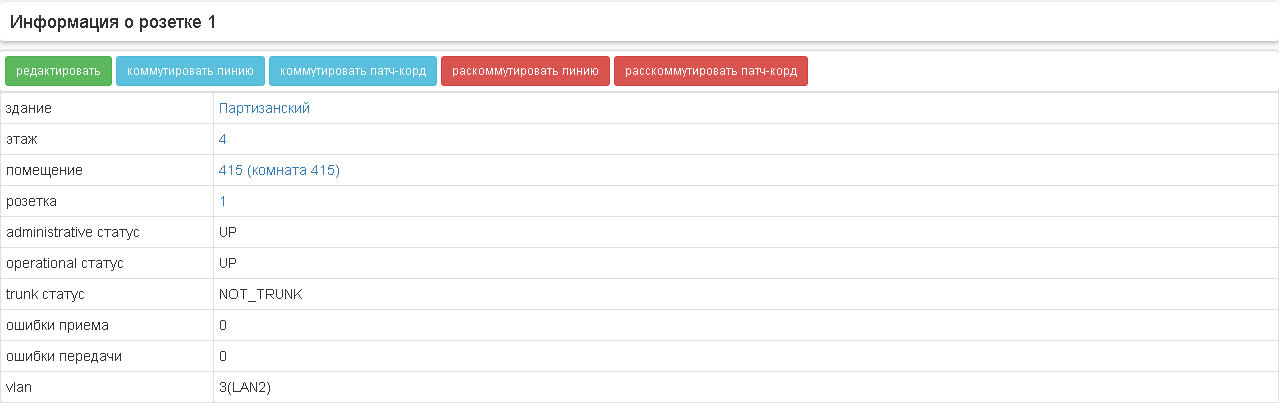This screenshot has width=1279, height=403.
Task: Click the "ошибки передачи" row label
Action: click(63, 356)
